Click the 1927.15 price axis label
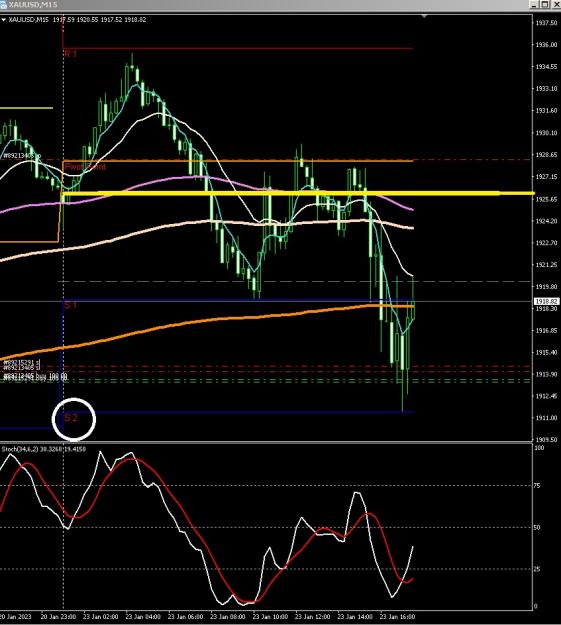 pos(546,177)
